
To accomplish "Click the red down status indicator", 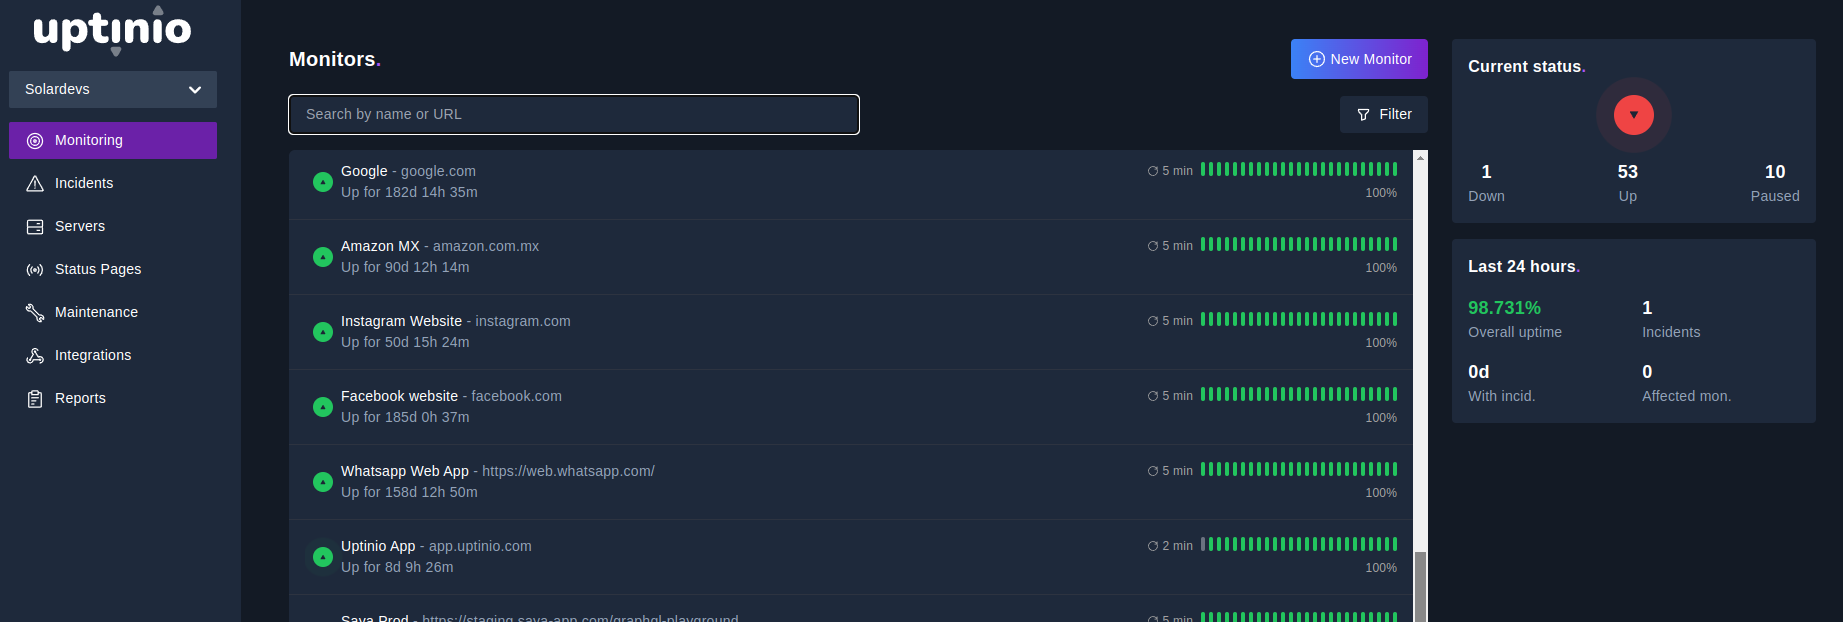I will pyautogui.click(x=1633, y=115).
